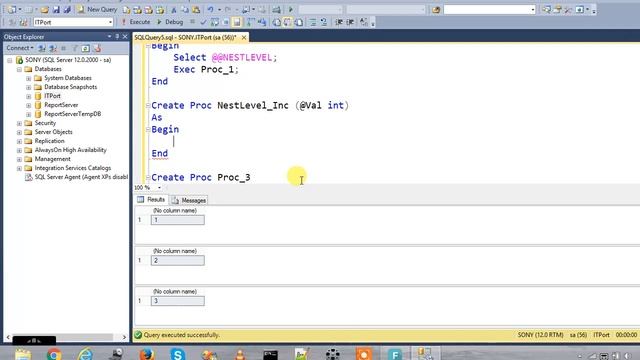Click result cell with value 3

coord(178,301)
